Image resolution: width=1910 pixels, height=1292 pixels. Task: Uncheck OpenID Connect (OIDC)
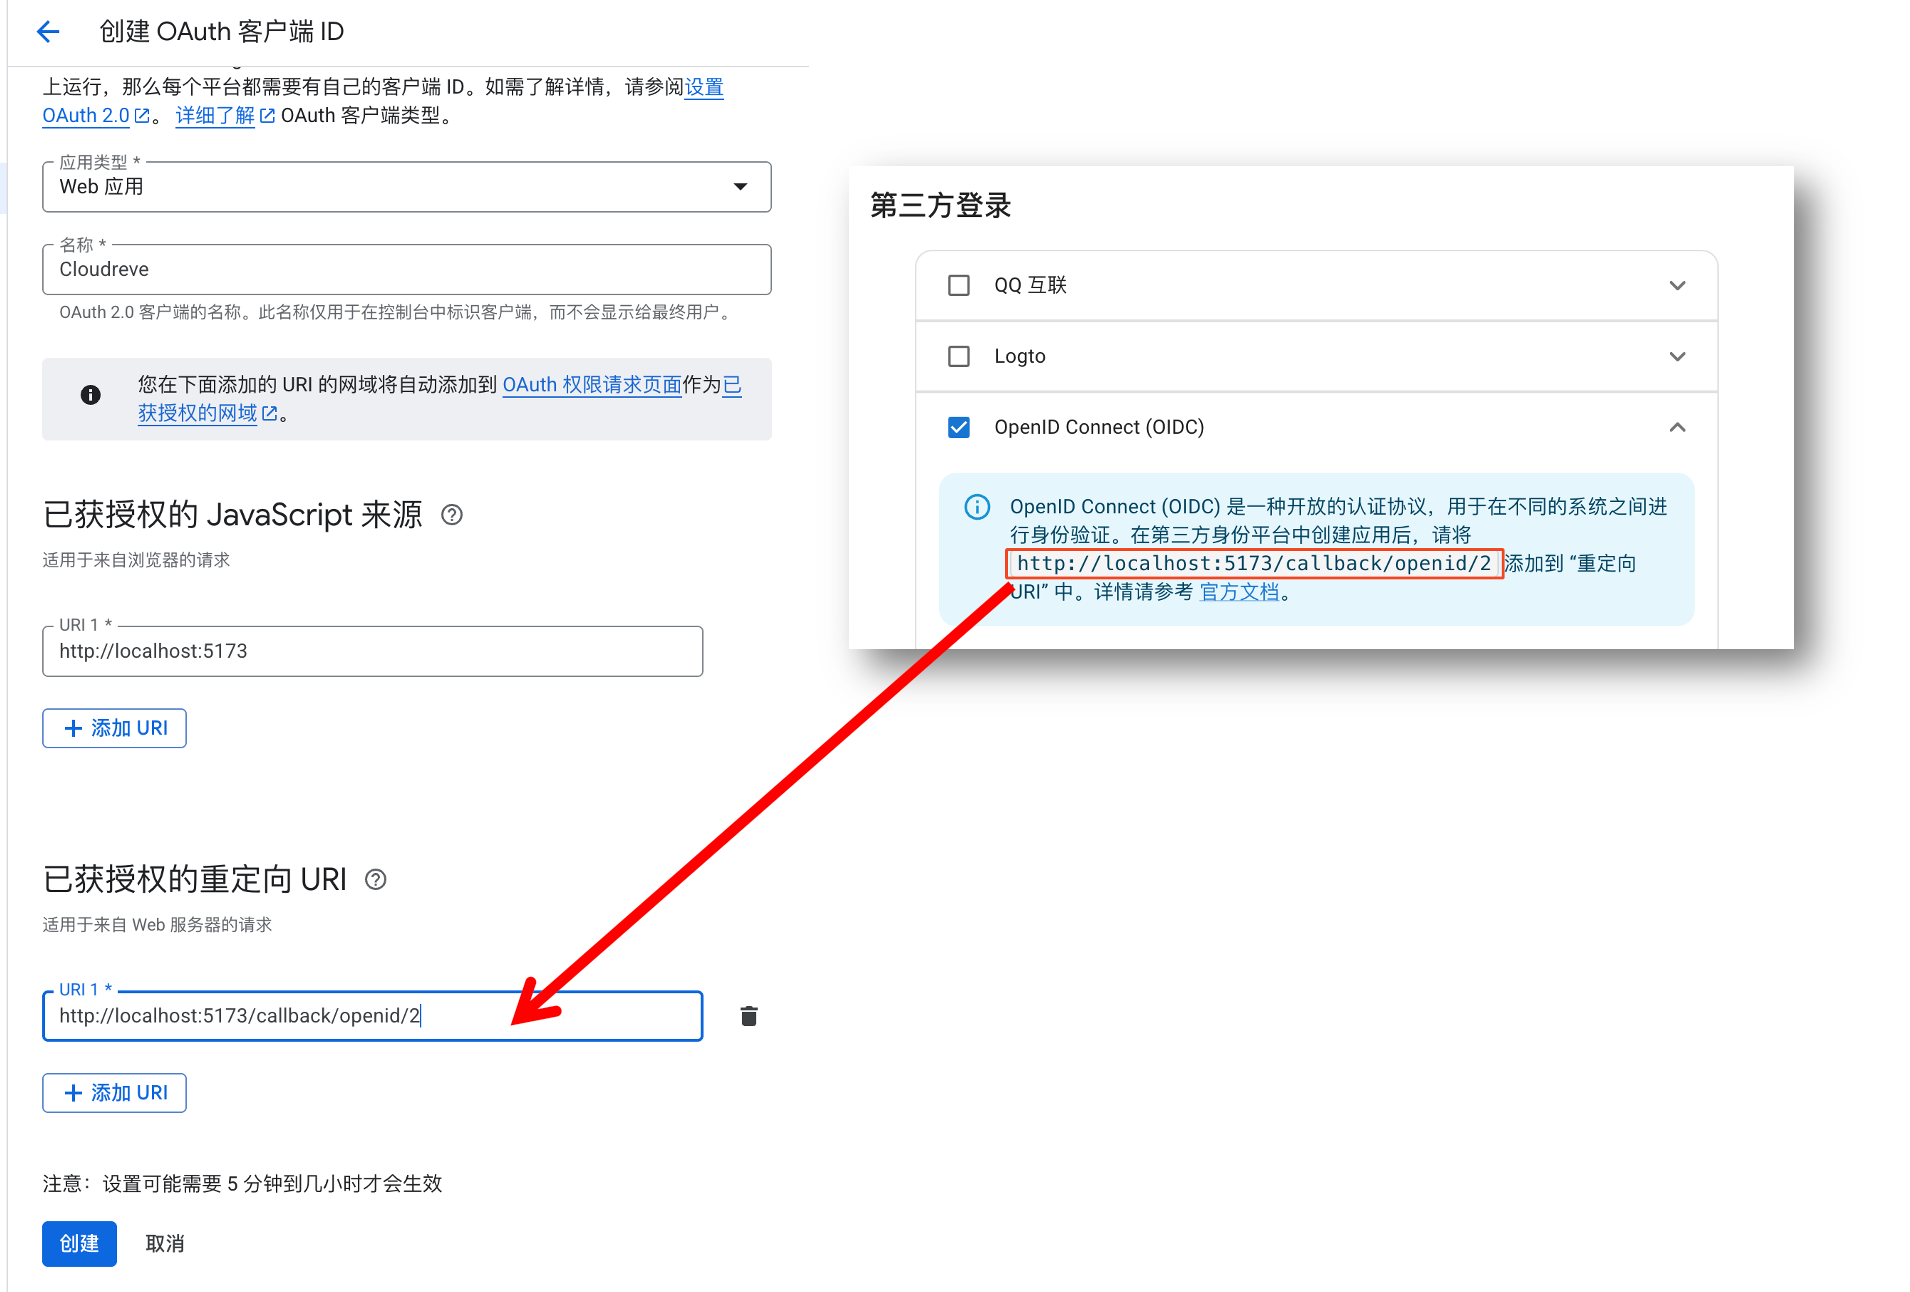click(958, 427)
